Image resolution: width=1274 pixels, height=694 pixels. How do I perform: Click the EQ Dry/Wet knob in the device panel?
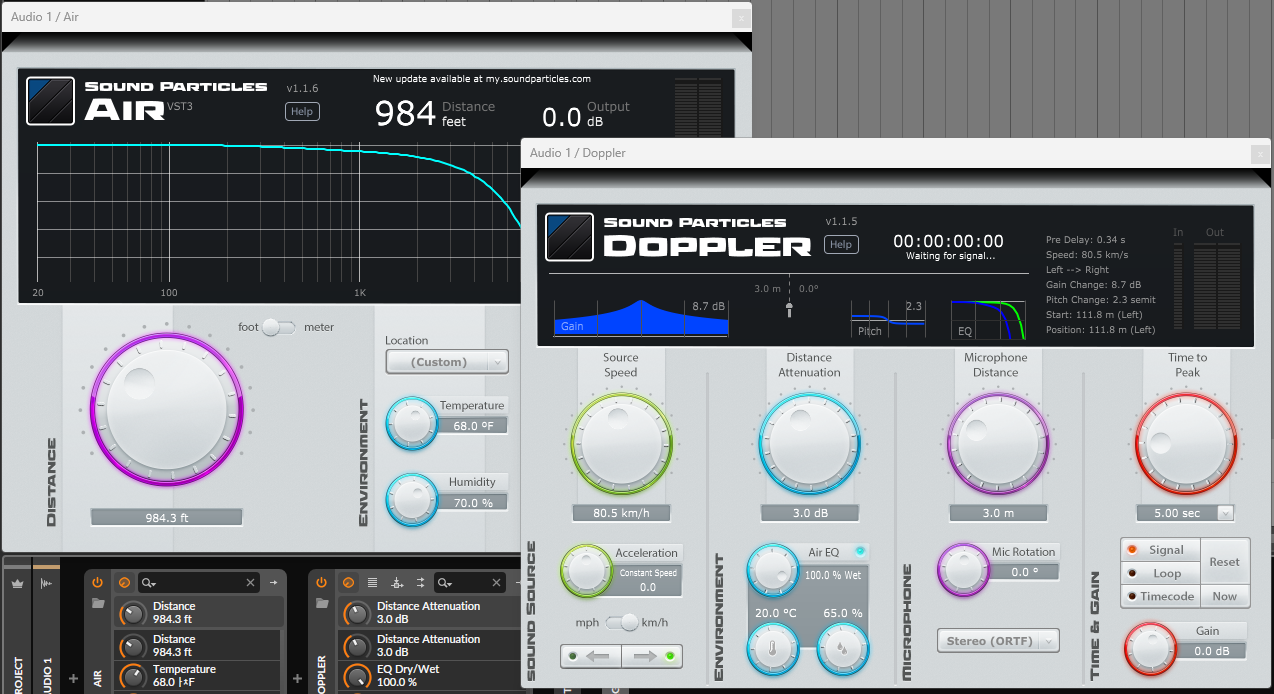click(x=355, y=675)
